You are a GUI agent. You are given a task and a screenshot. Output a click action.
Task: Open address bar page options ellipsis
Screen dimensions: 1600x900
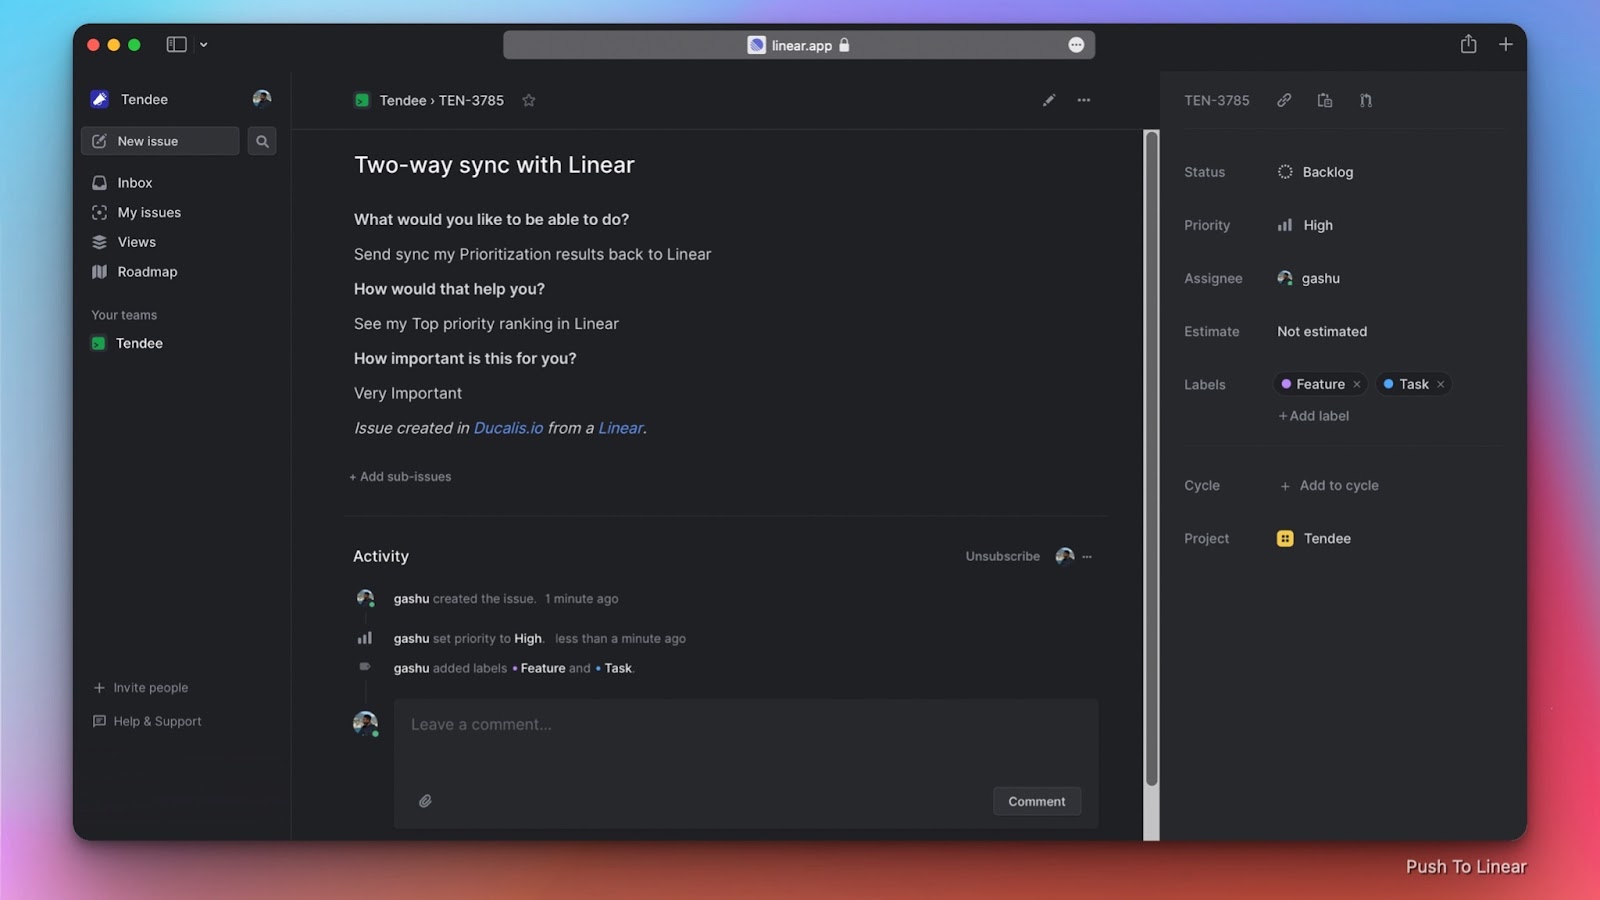click(x=1076, y=45)
